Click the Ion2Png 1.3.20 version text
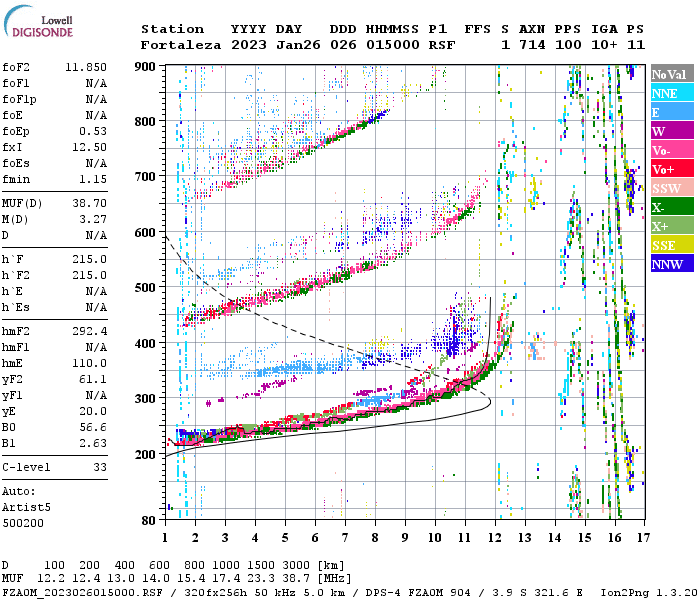 point(649,593)
